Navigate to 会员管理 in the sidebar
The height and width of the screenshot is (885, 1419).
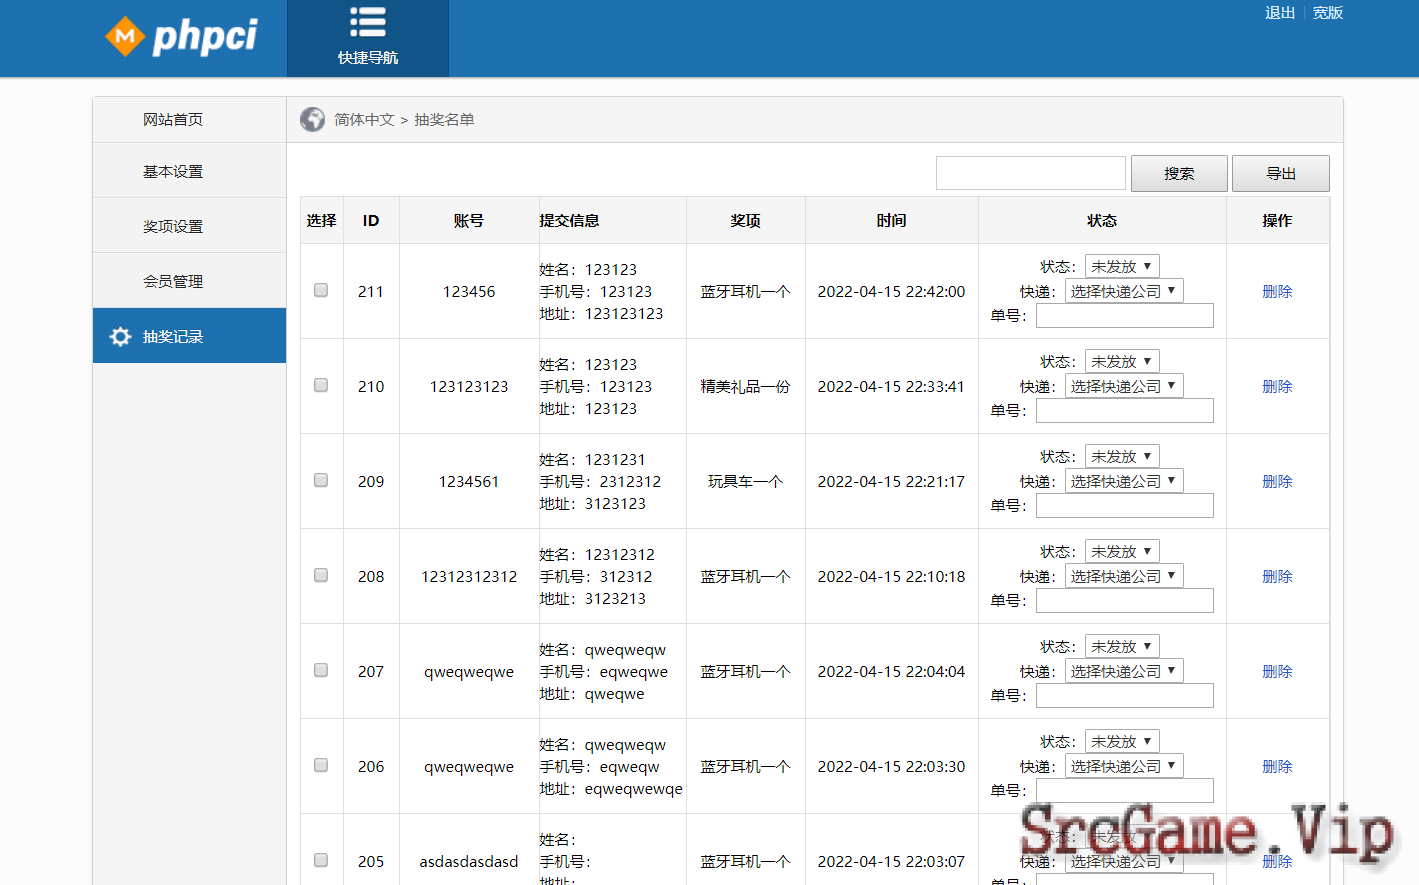[x=173, y=282]
